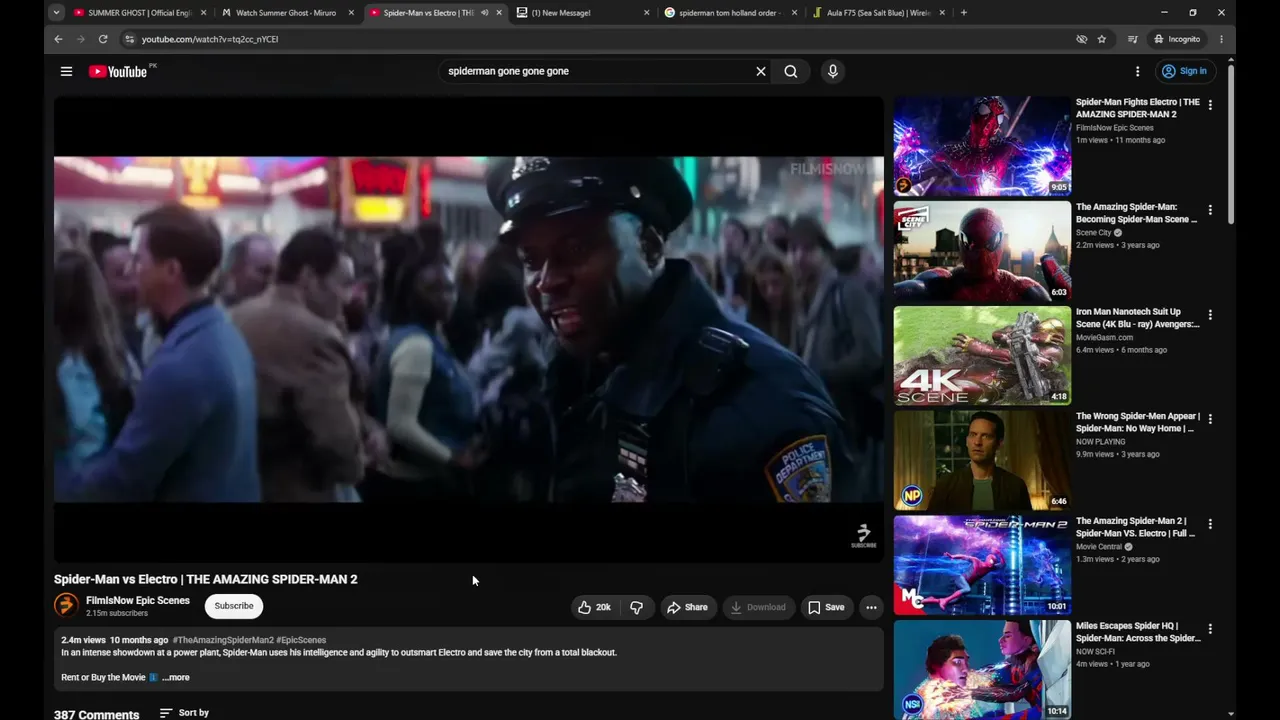
Task: Click the video player to pause
Action: pos(469,329)
